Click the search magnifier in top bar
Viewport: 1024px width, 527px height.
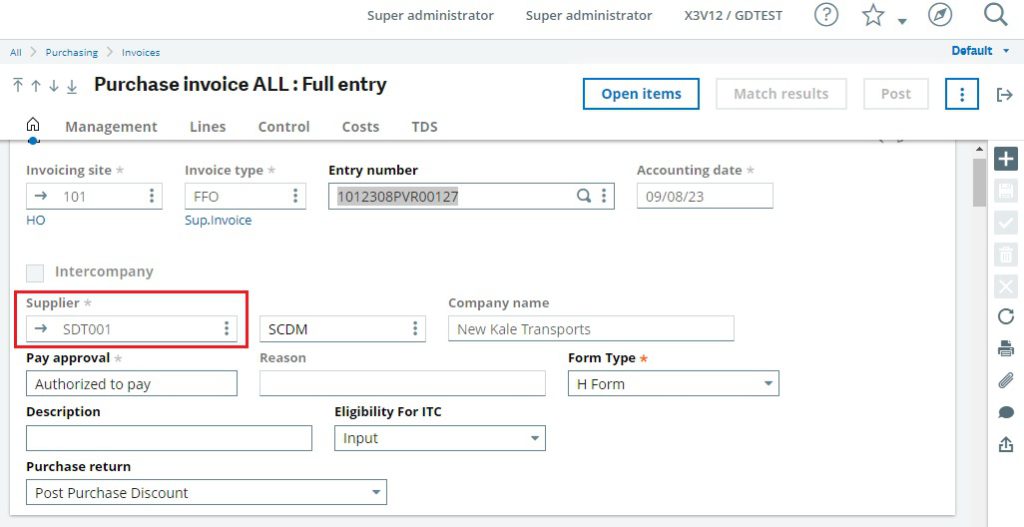tap(995, 14)
